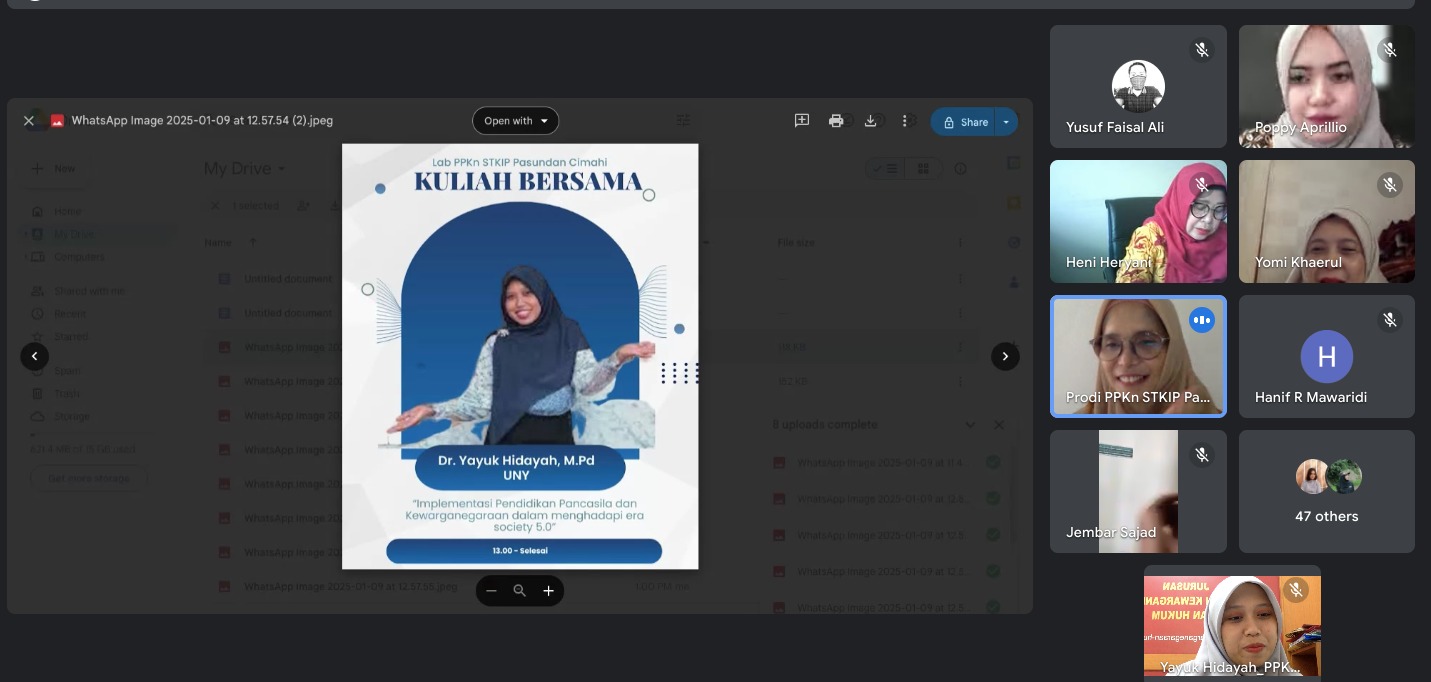Click the speaking indicator on Prodi PPKn tile
Image resolution: width=1431 pixels, height=682 pixels.
tap(1201, 320)
